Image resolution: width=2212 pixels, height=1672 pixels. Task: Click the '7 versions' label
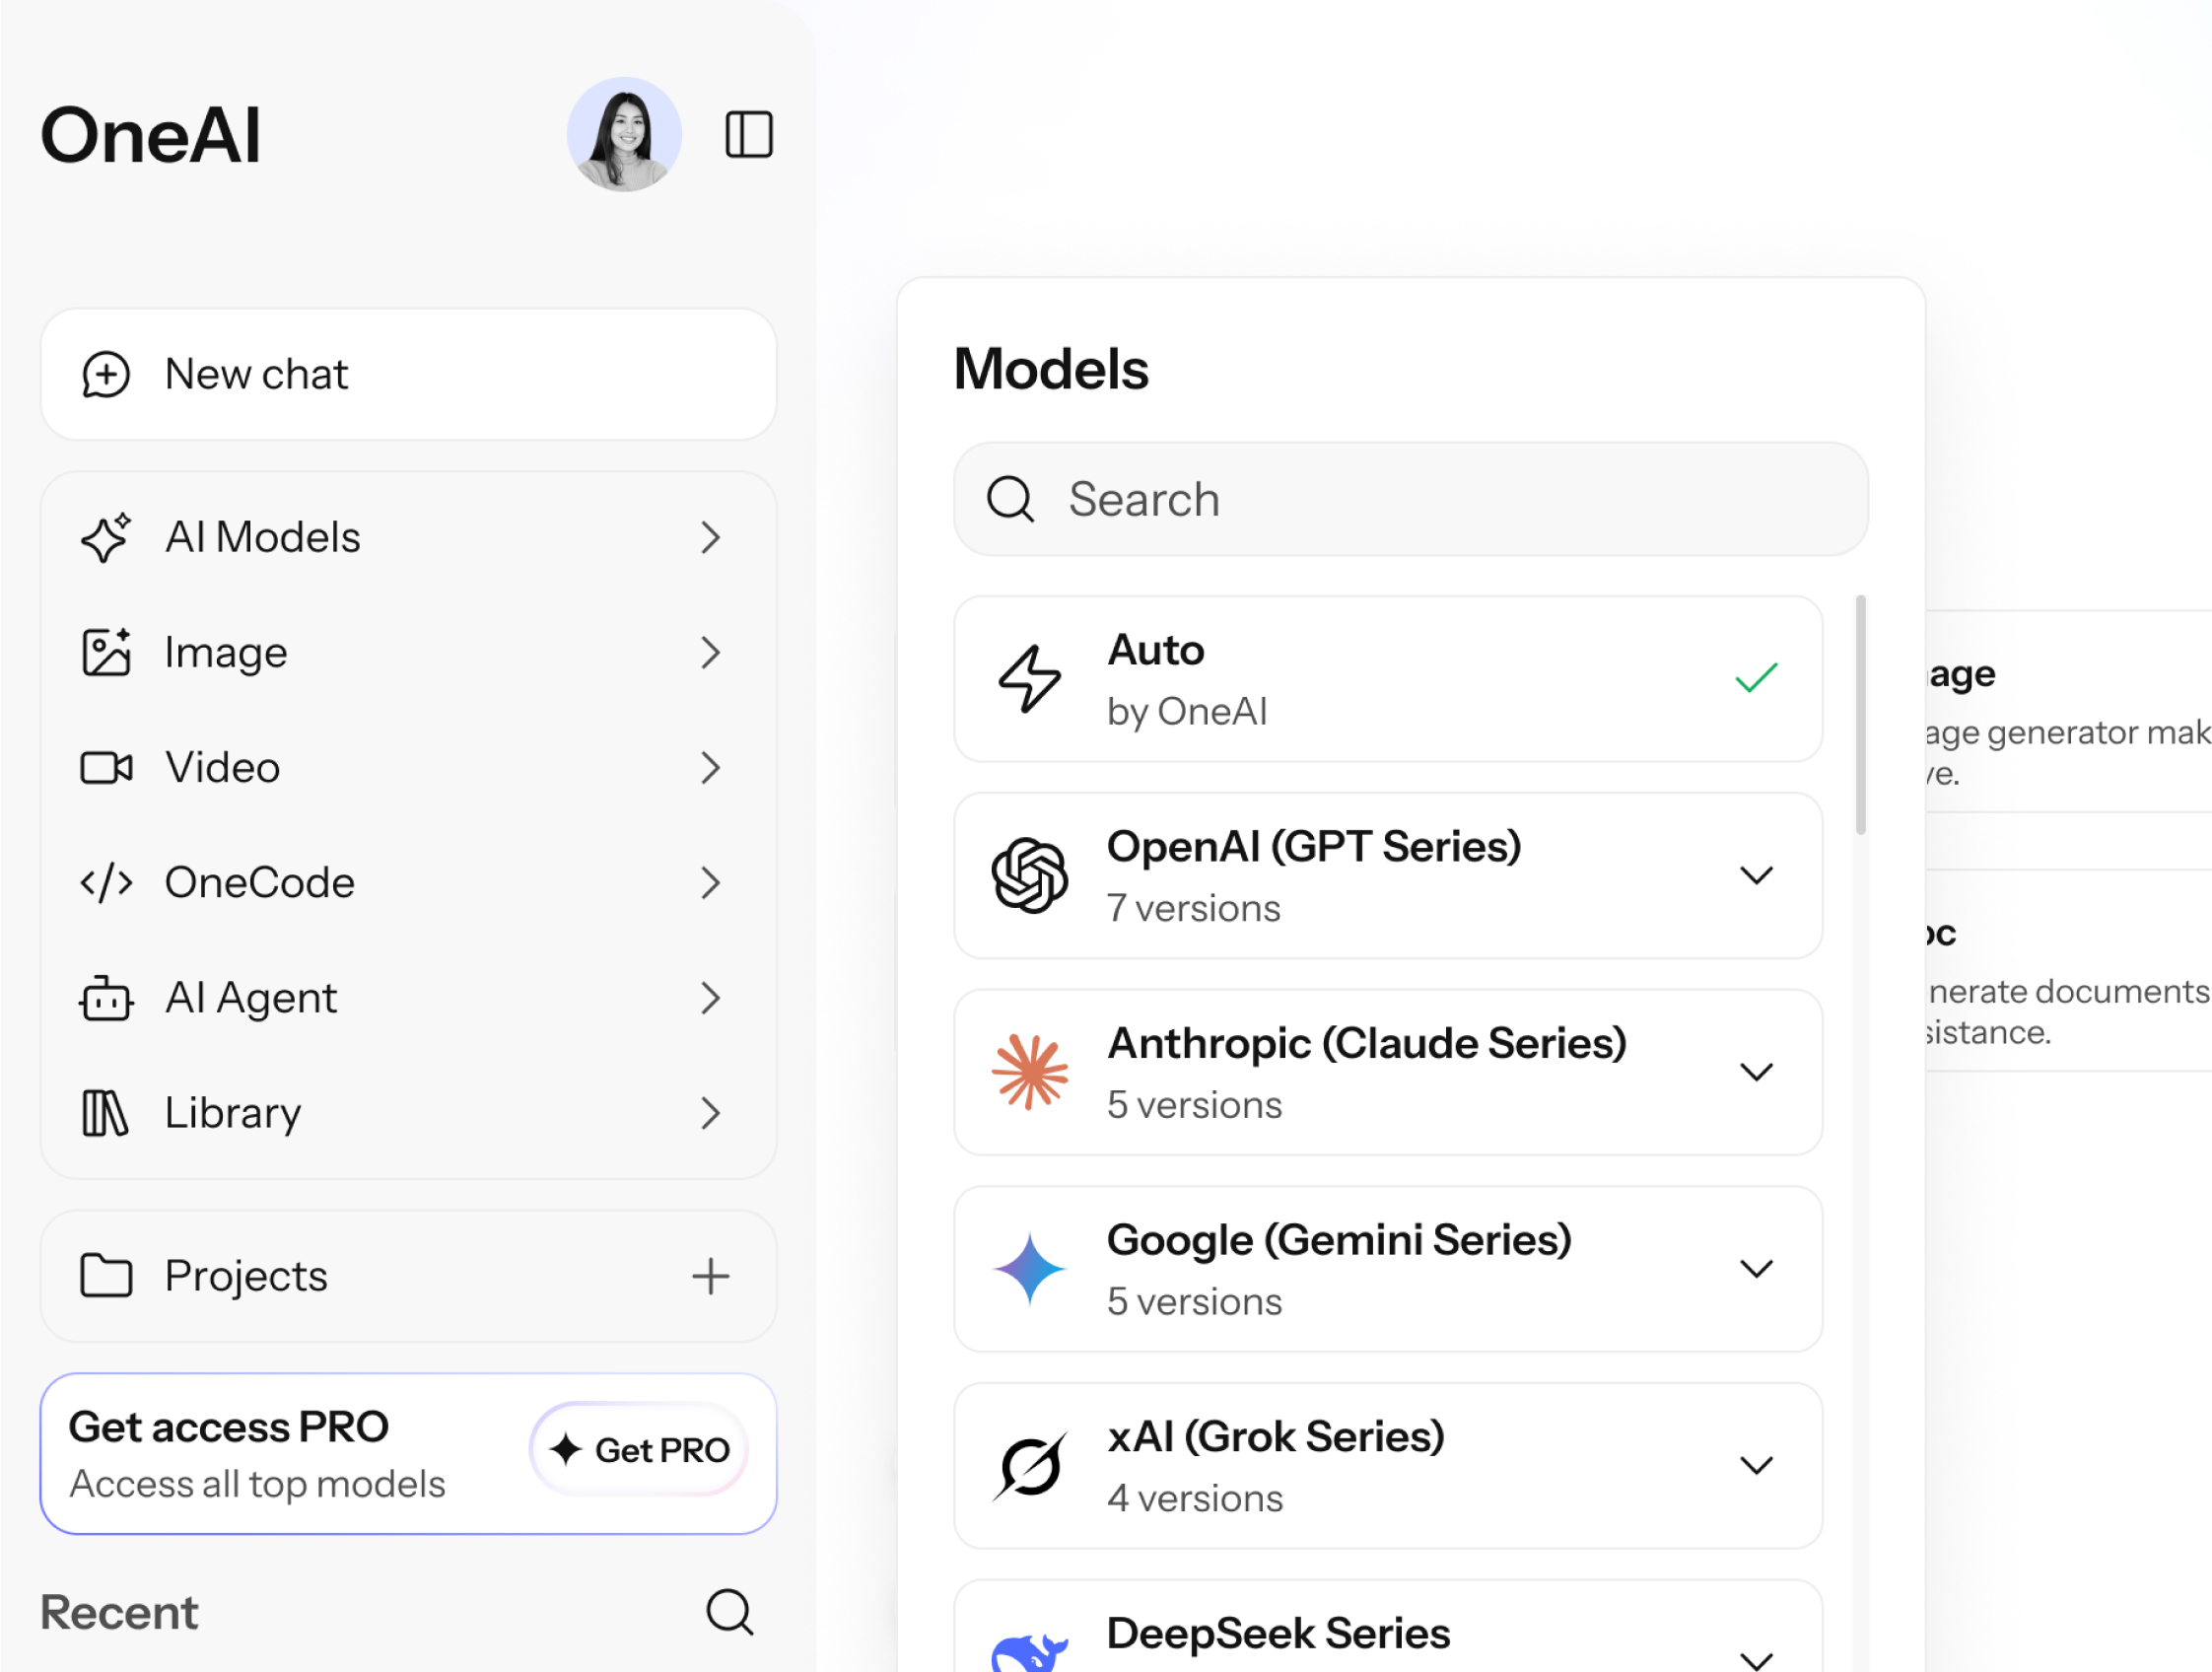(1194, 909)
